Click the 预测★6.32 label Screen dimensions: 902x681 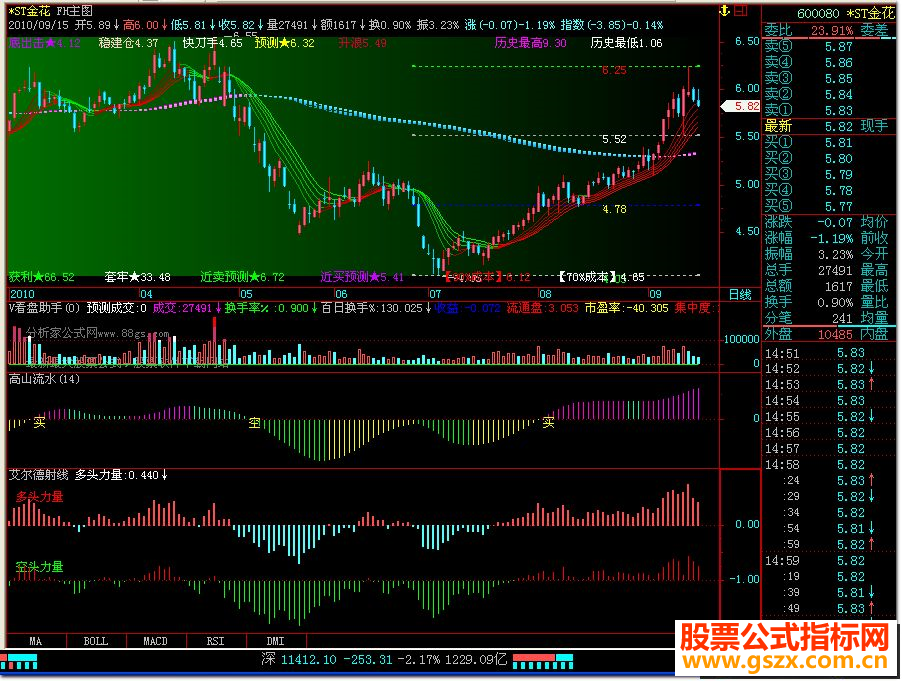pyautogui.click(x=285, y=43)
